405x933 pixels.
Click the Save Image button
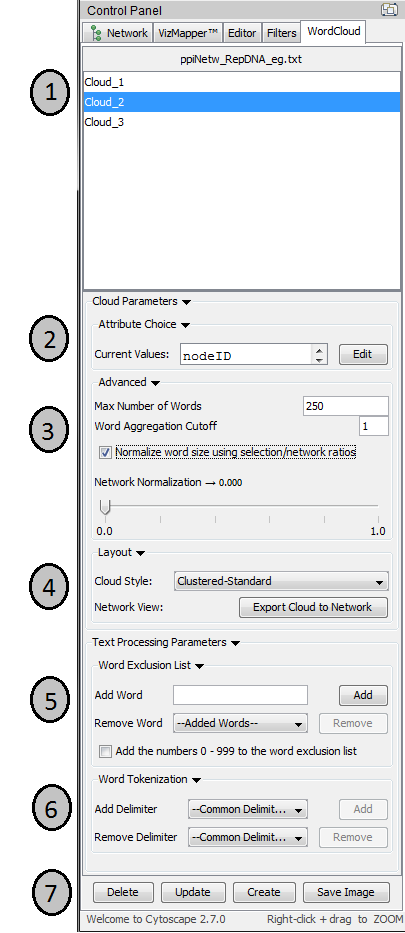[346, 892]
